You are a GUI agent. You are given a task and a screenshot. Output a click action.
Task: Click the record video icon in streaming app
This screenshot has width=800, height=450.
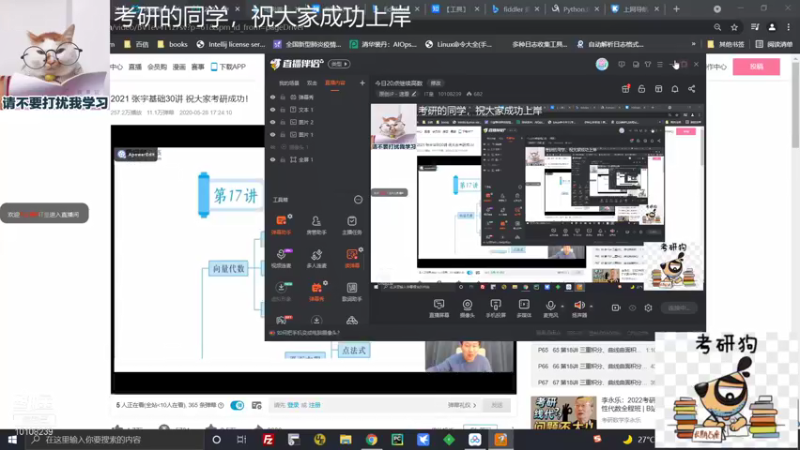616,308
